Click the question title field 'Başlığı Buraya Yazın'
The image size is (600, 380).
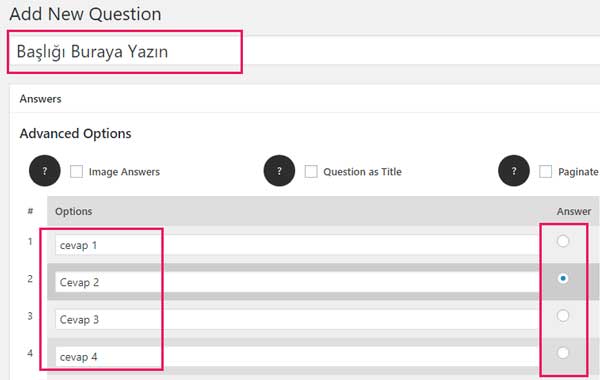pyautogui.click(x=304, y=51)
